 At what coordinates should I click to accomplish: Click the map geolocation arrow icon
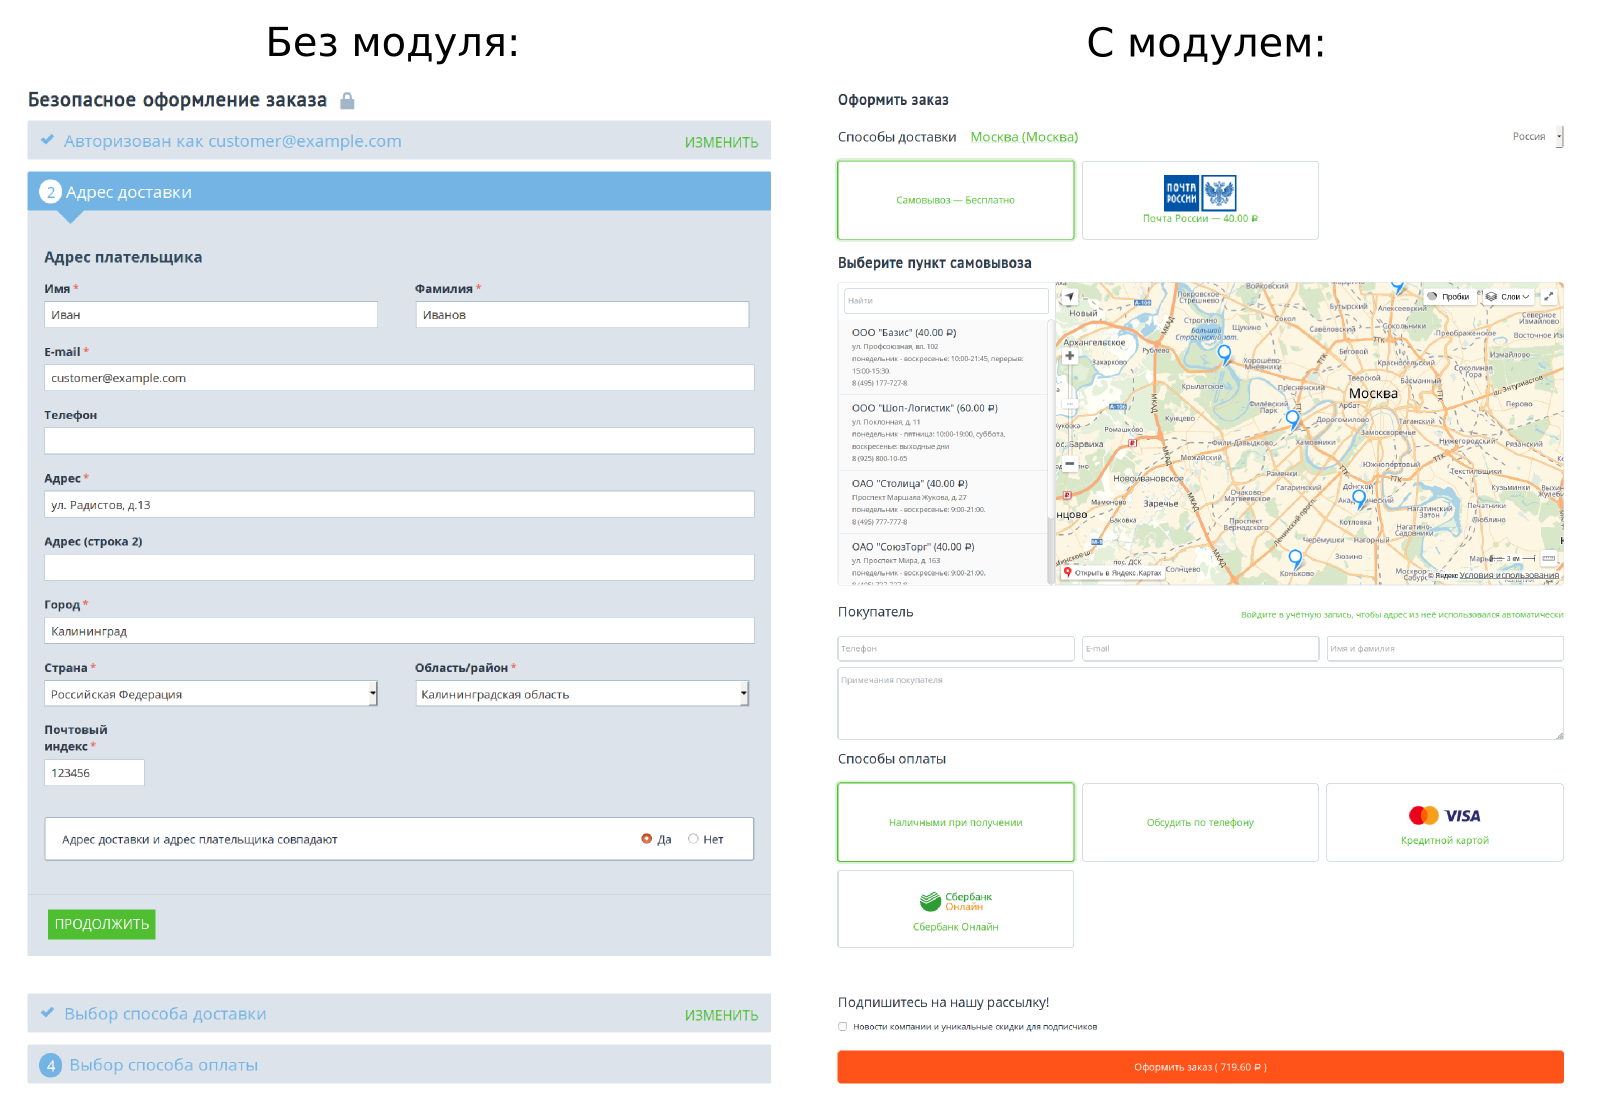(x=1070, y=297)
